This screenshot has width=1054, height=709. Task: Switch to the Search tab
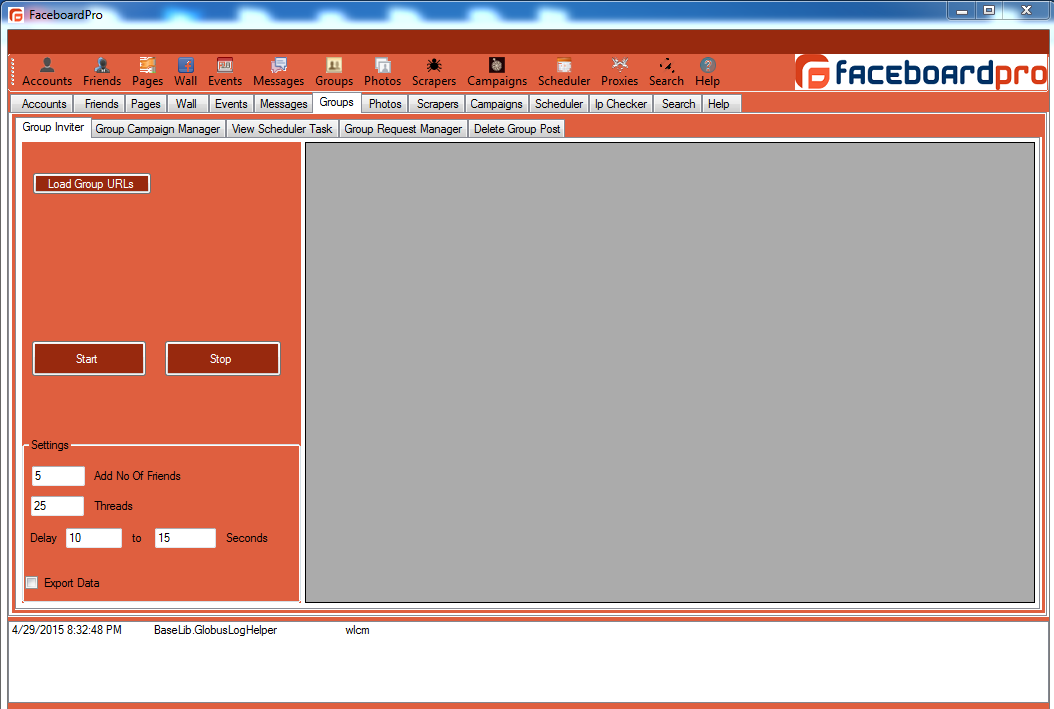click(x=678, y=103)
